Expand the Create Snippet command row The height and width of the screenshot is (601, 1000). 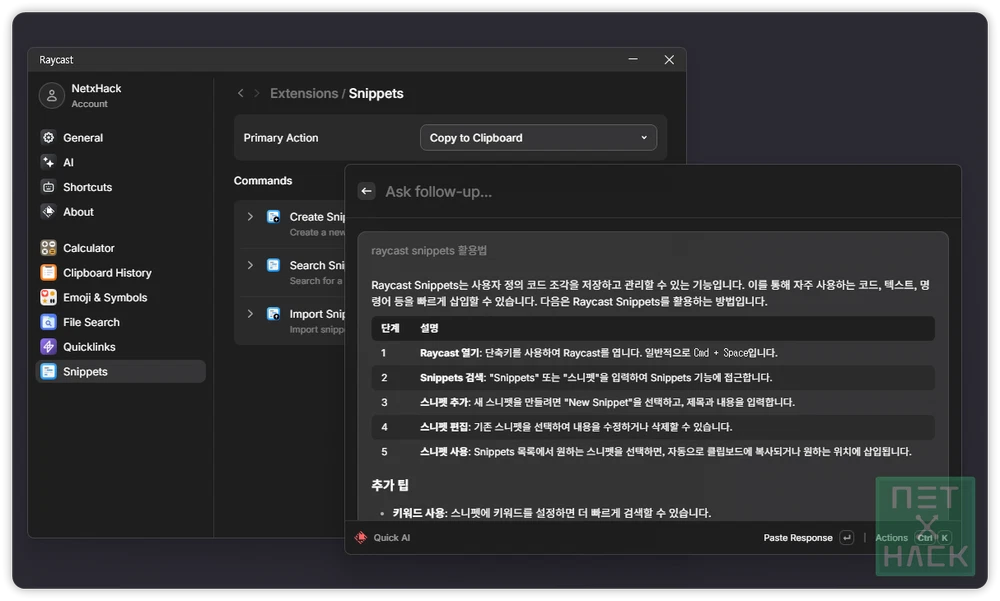click(250, 217)
